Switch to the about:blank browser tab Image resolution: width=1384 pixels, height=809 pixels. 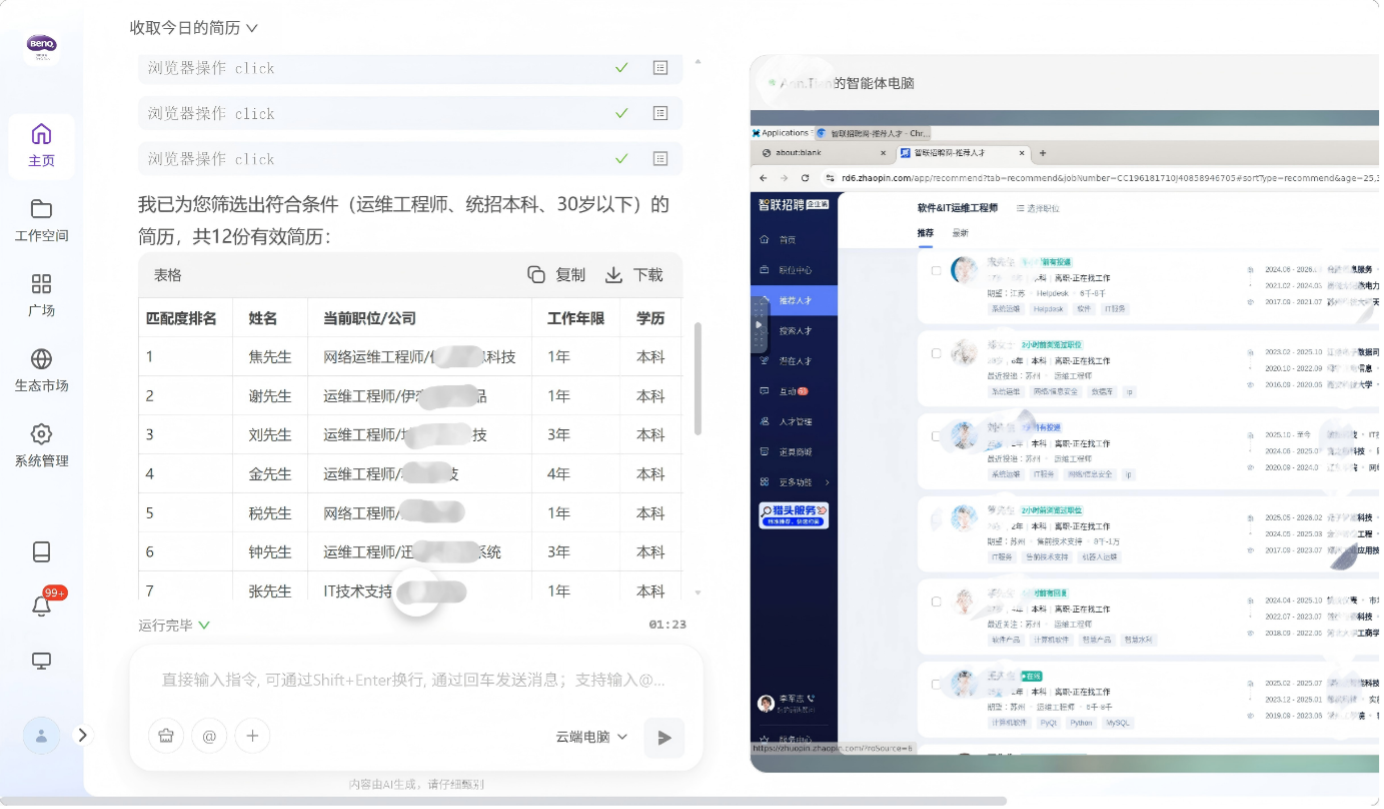coord(820,153)
